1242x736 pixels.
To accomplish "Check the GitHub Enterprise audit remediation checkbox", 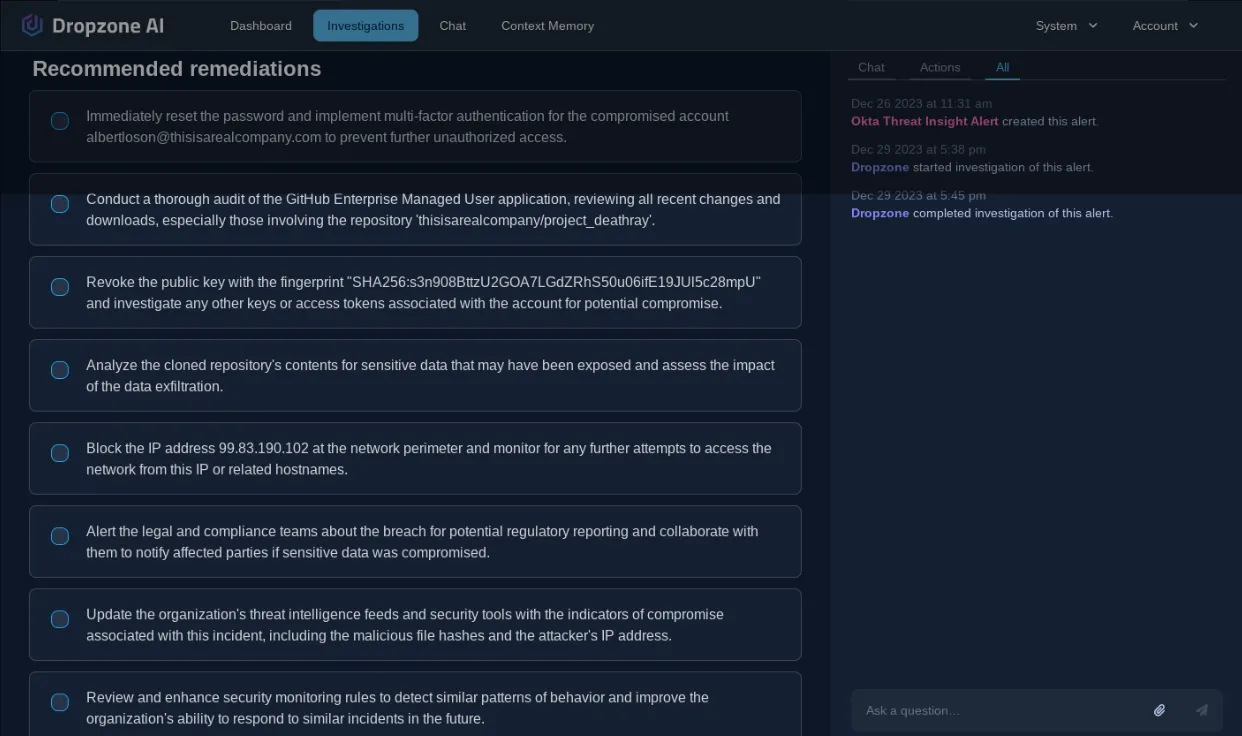I will click(59, 204).
